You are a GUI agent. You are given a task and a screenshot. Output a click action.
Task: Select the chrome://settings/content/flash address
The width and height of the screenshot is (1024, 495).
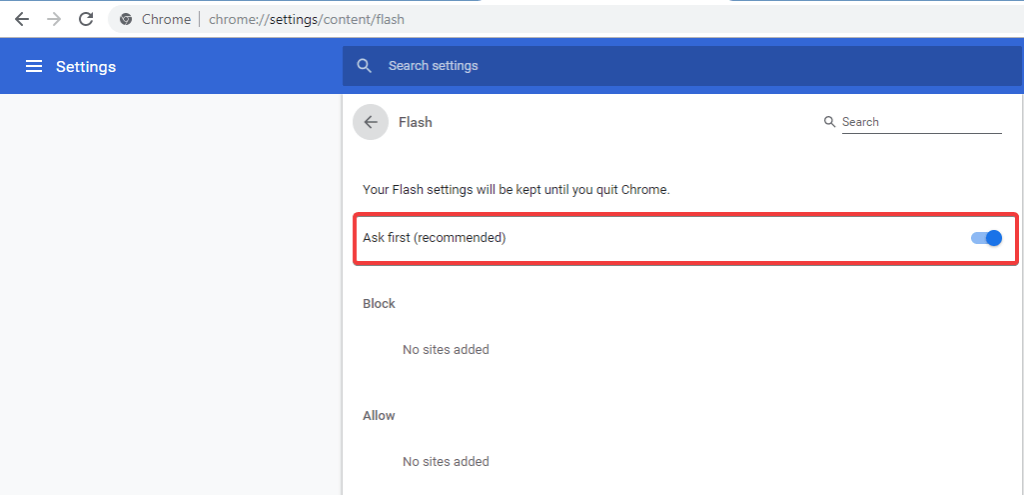(307, 19)
